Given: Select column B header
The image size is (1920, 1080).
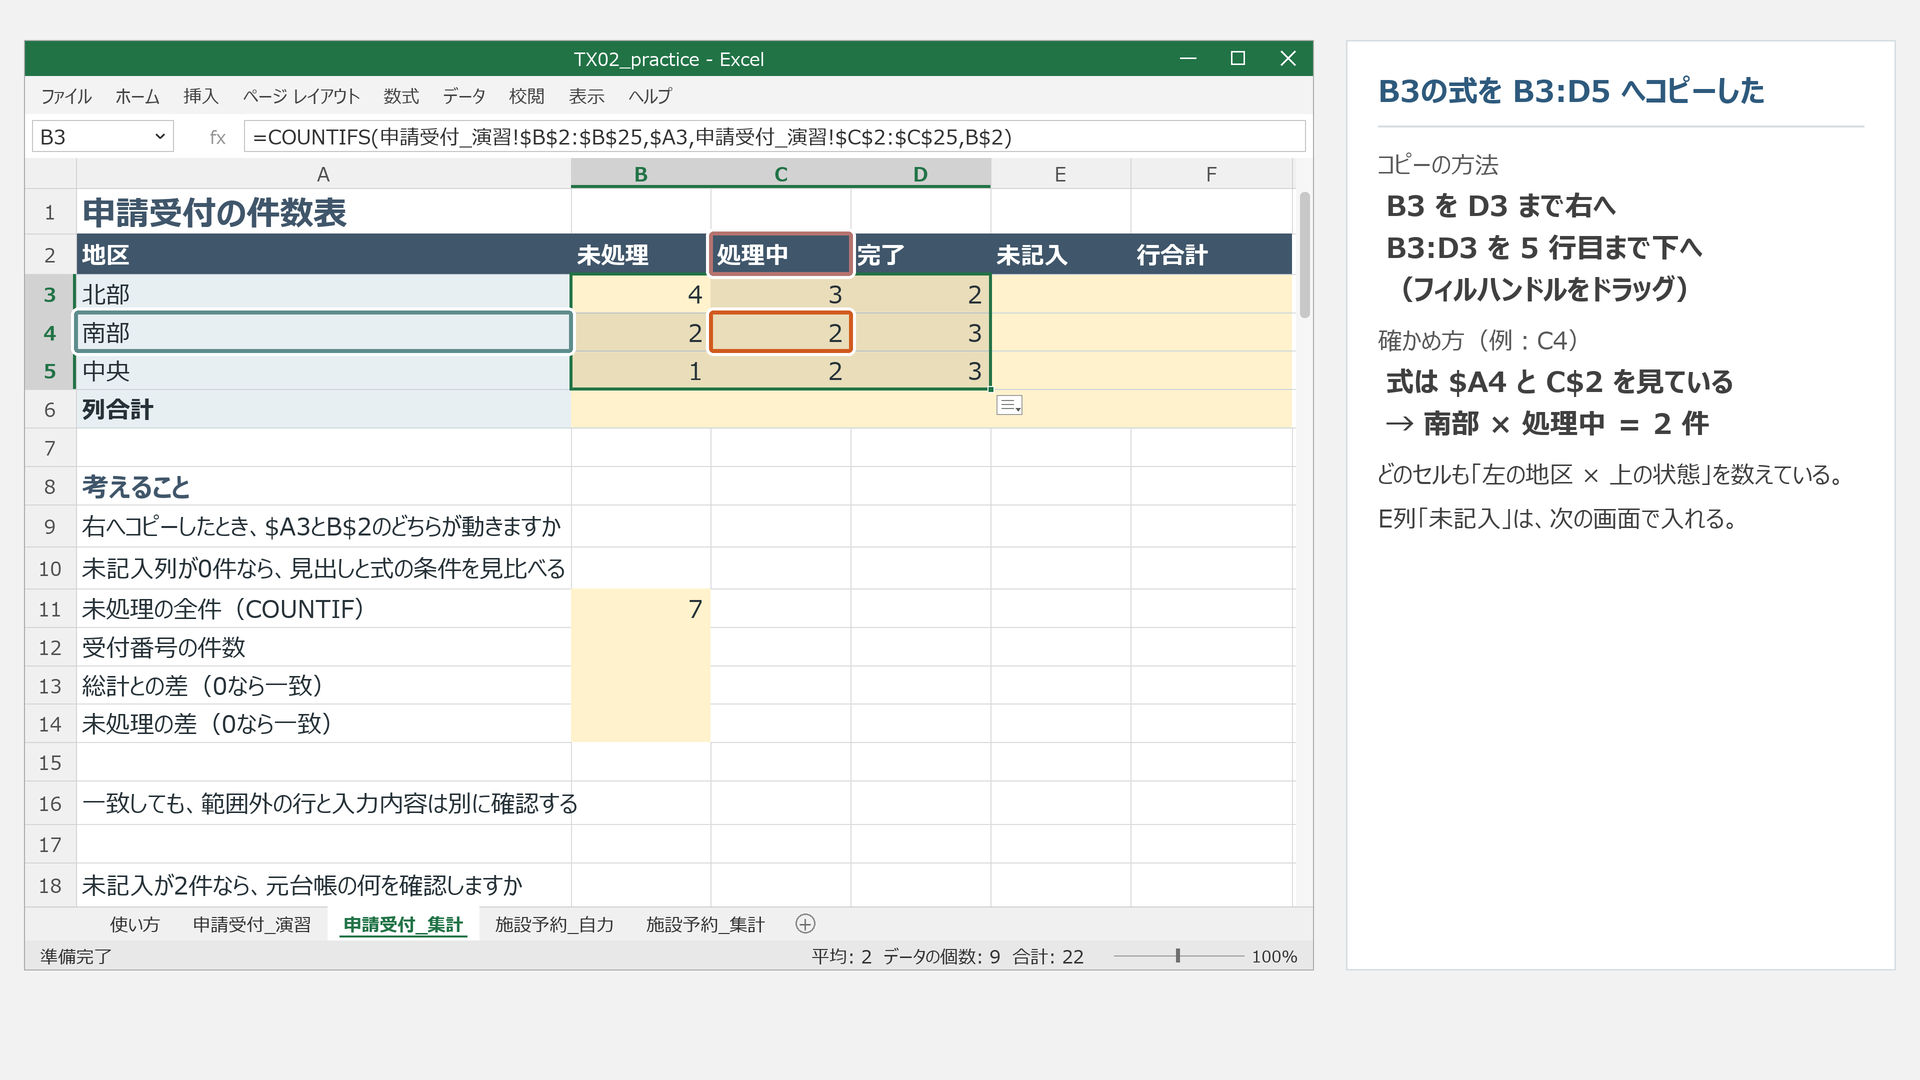Looking at the screenshot, I should [641, 174].
